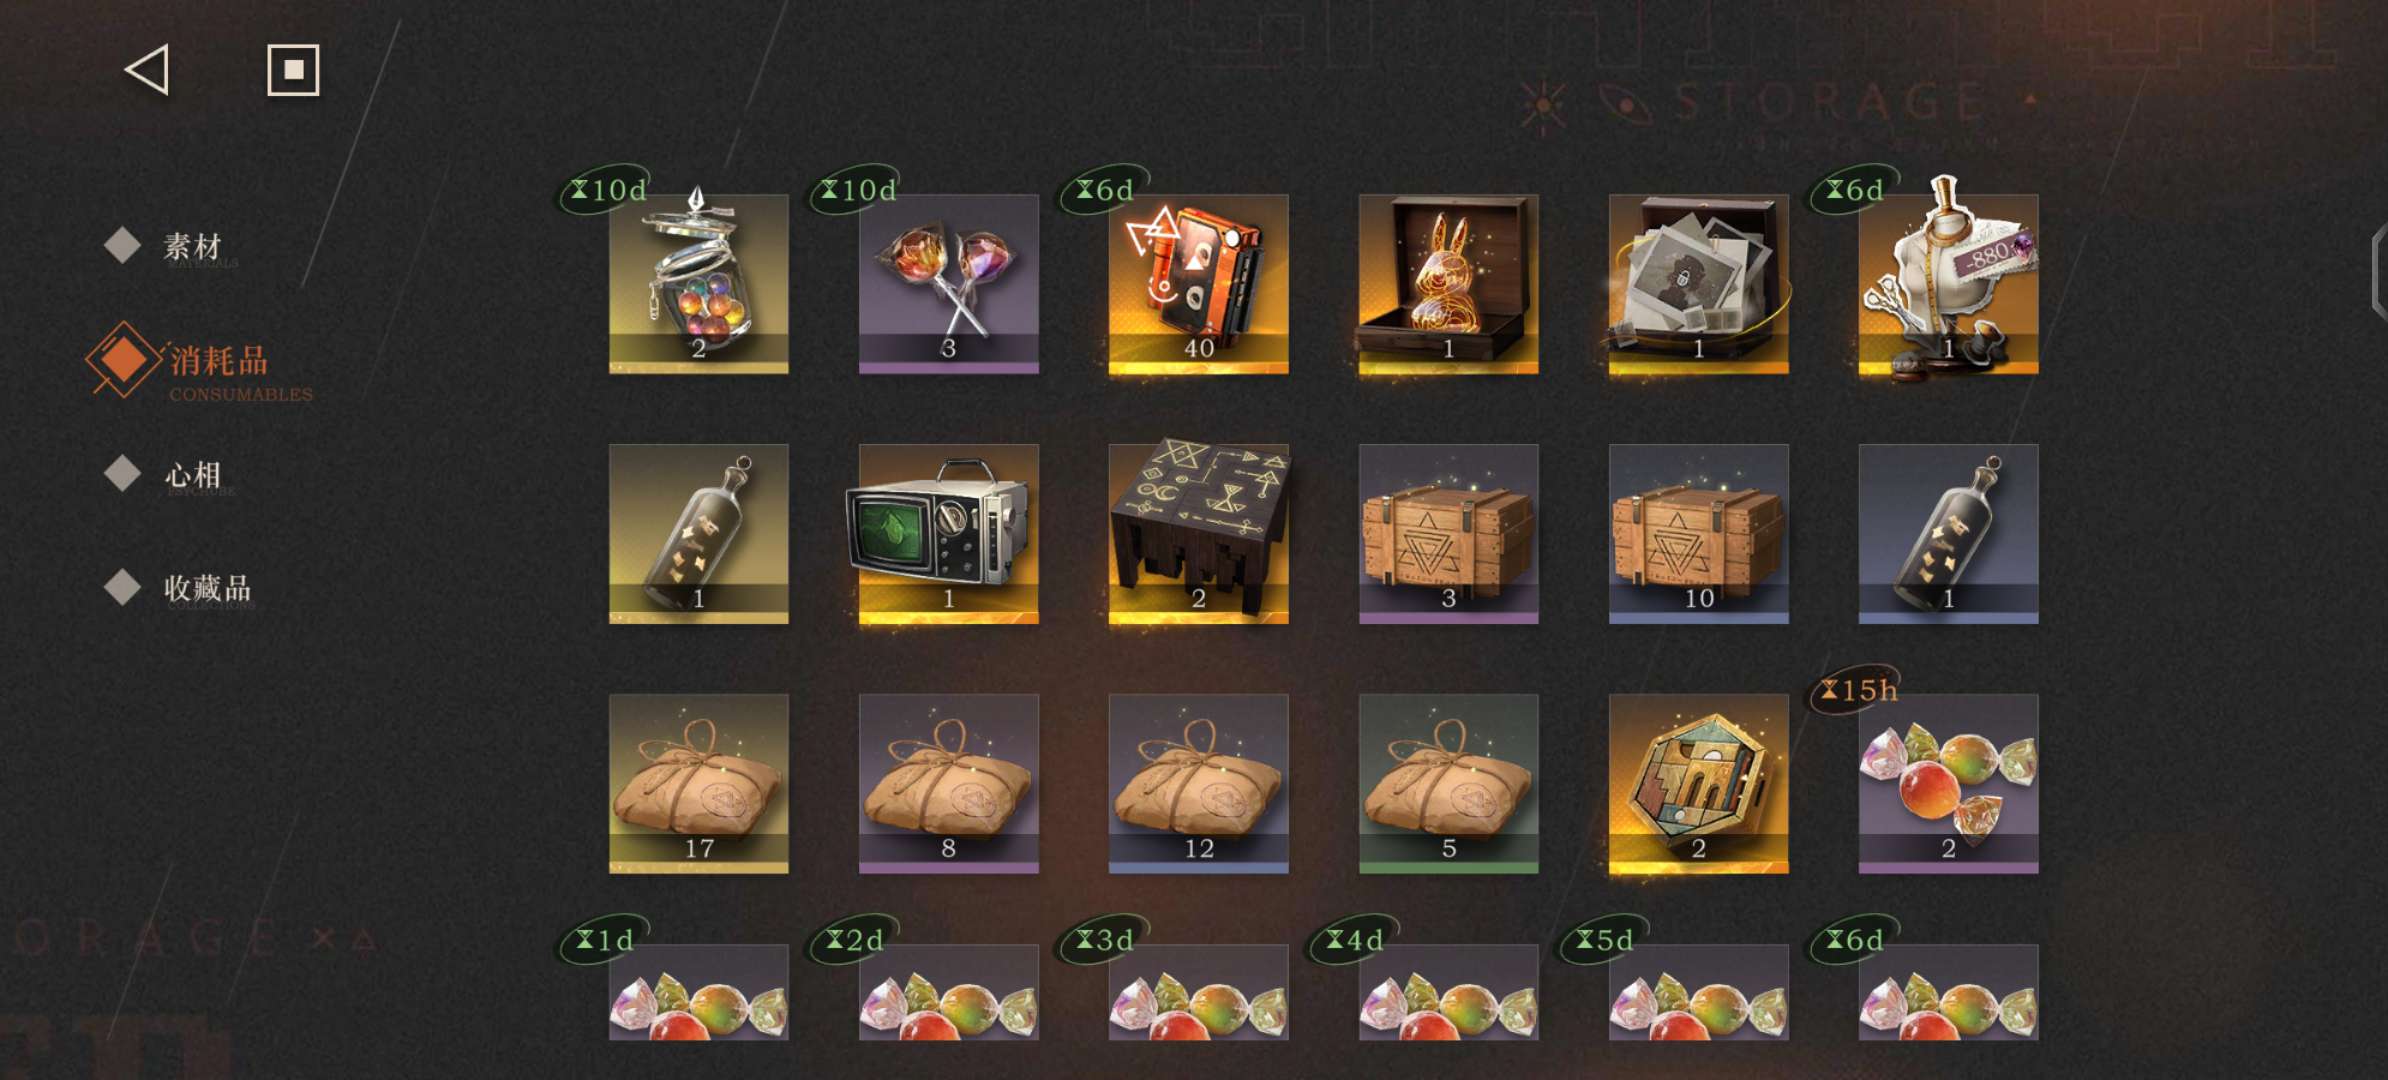Choose the photo-filled chest item
Viewport: 2388px width, 1080px height.
[x=1698, y=284]
